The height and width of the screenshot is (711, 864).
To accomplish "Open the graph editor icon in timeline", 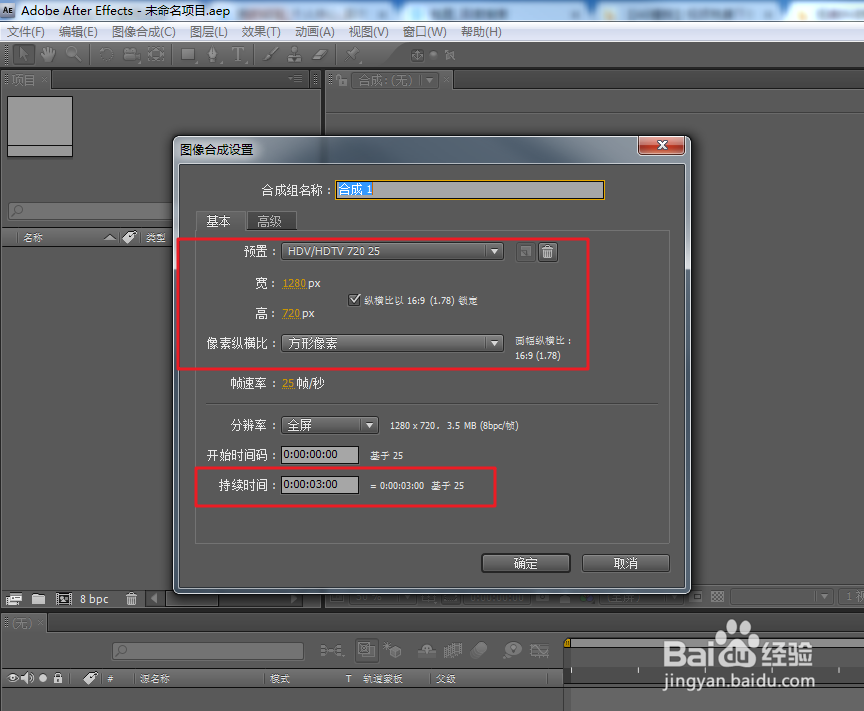I will point(539,651).
